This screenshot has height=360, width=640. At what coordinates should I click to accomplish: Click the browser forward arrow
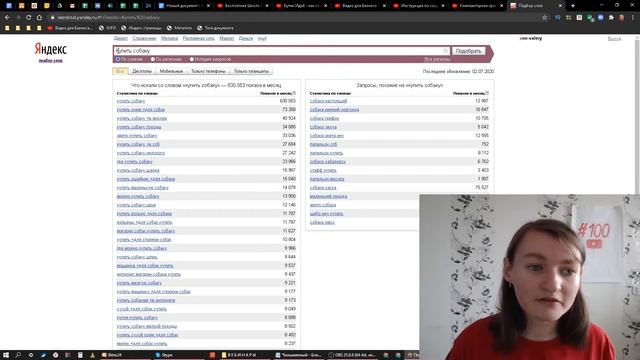coord(18,18)
